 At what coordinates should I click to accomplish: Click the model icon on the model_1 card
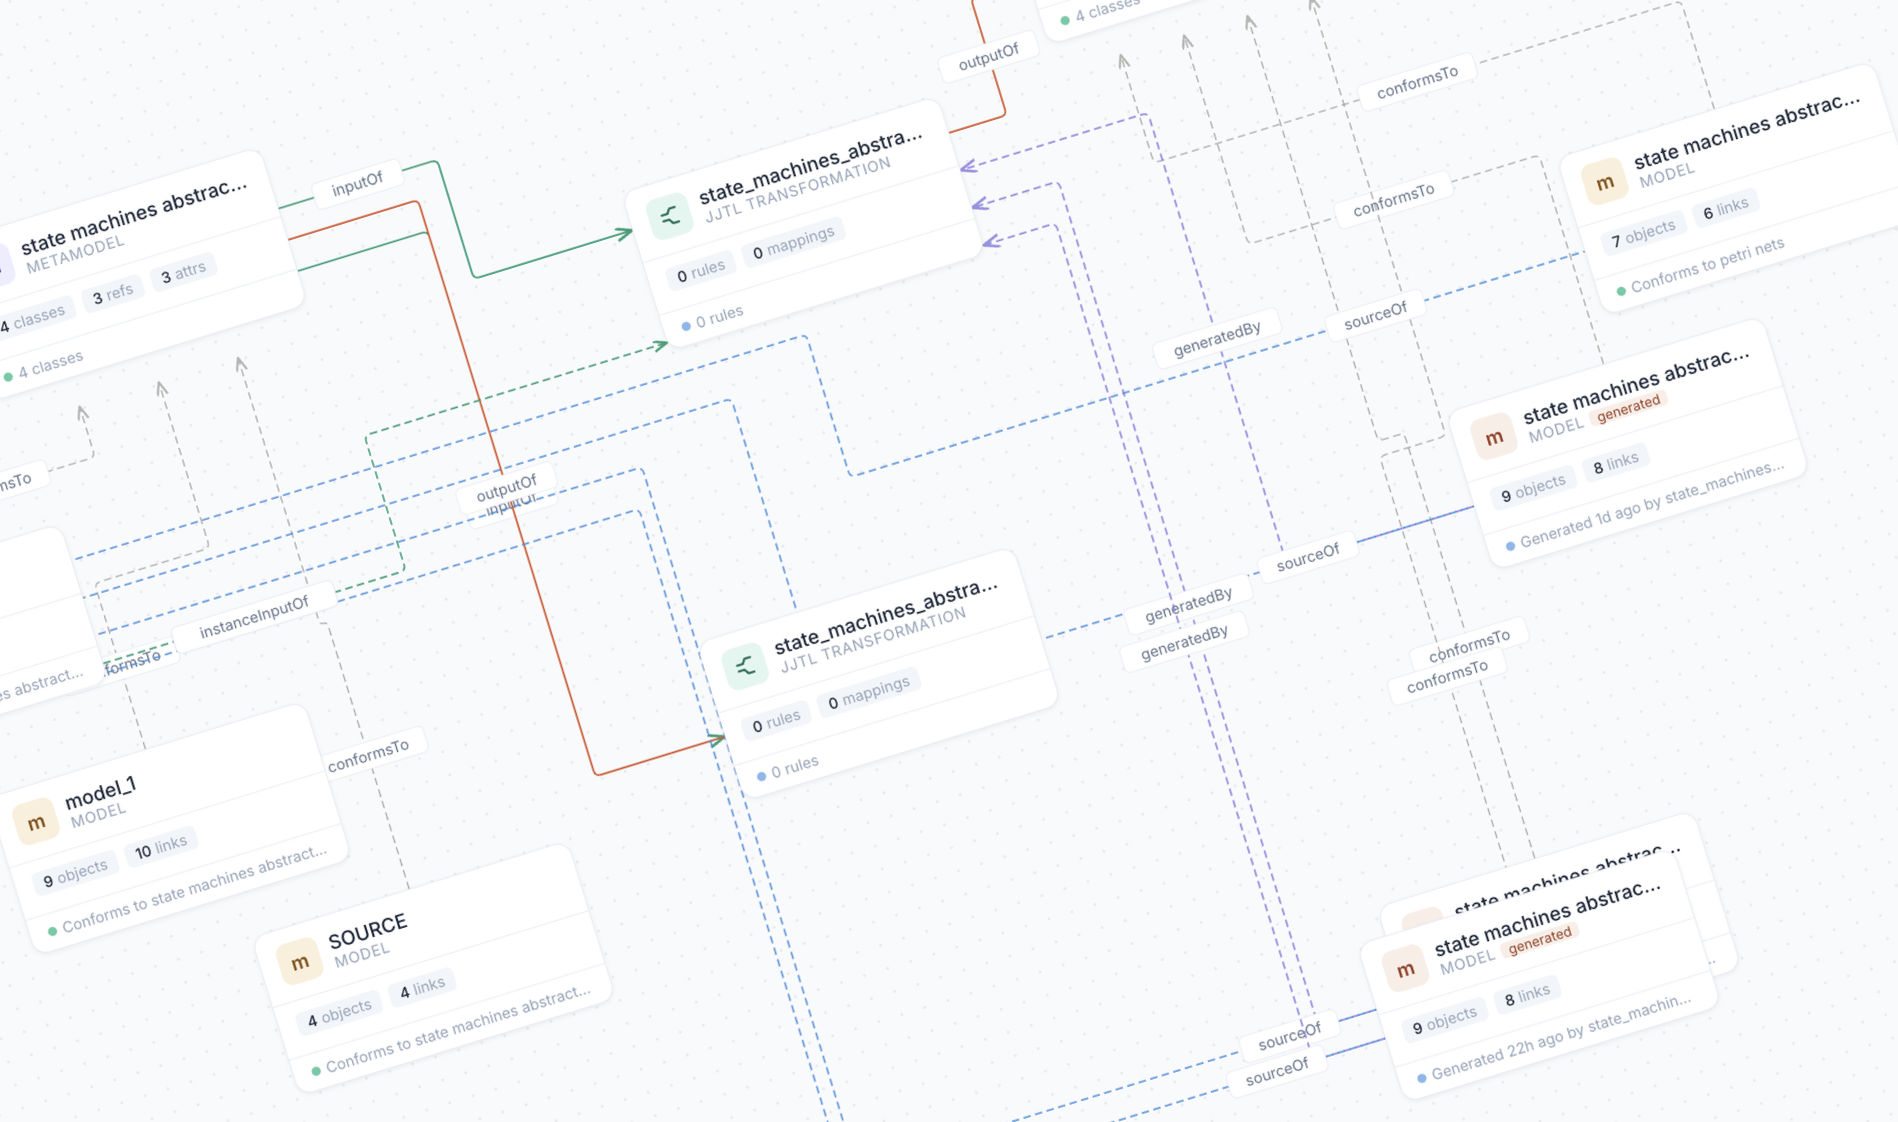pyautogui.click(x=37, y=821)
